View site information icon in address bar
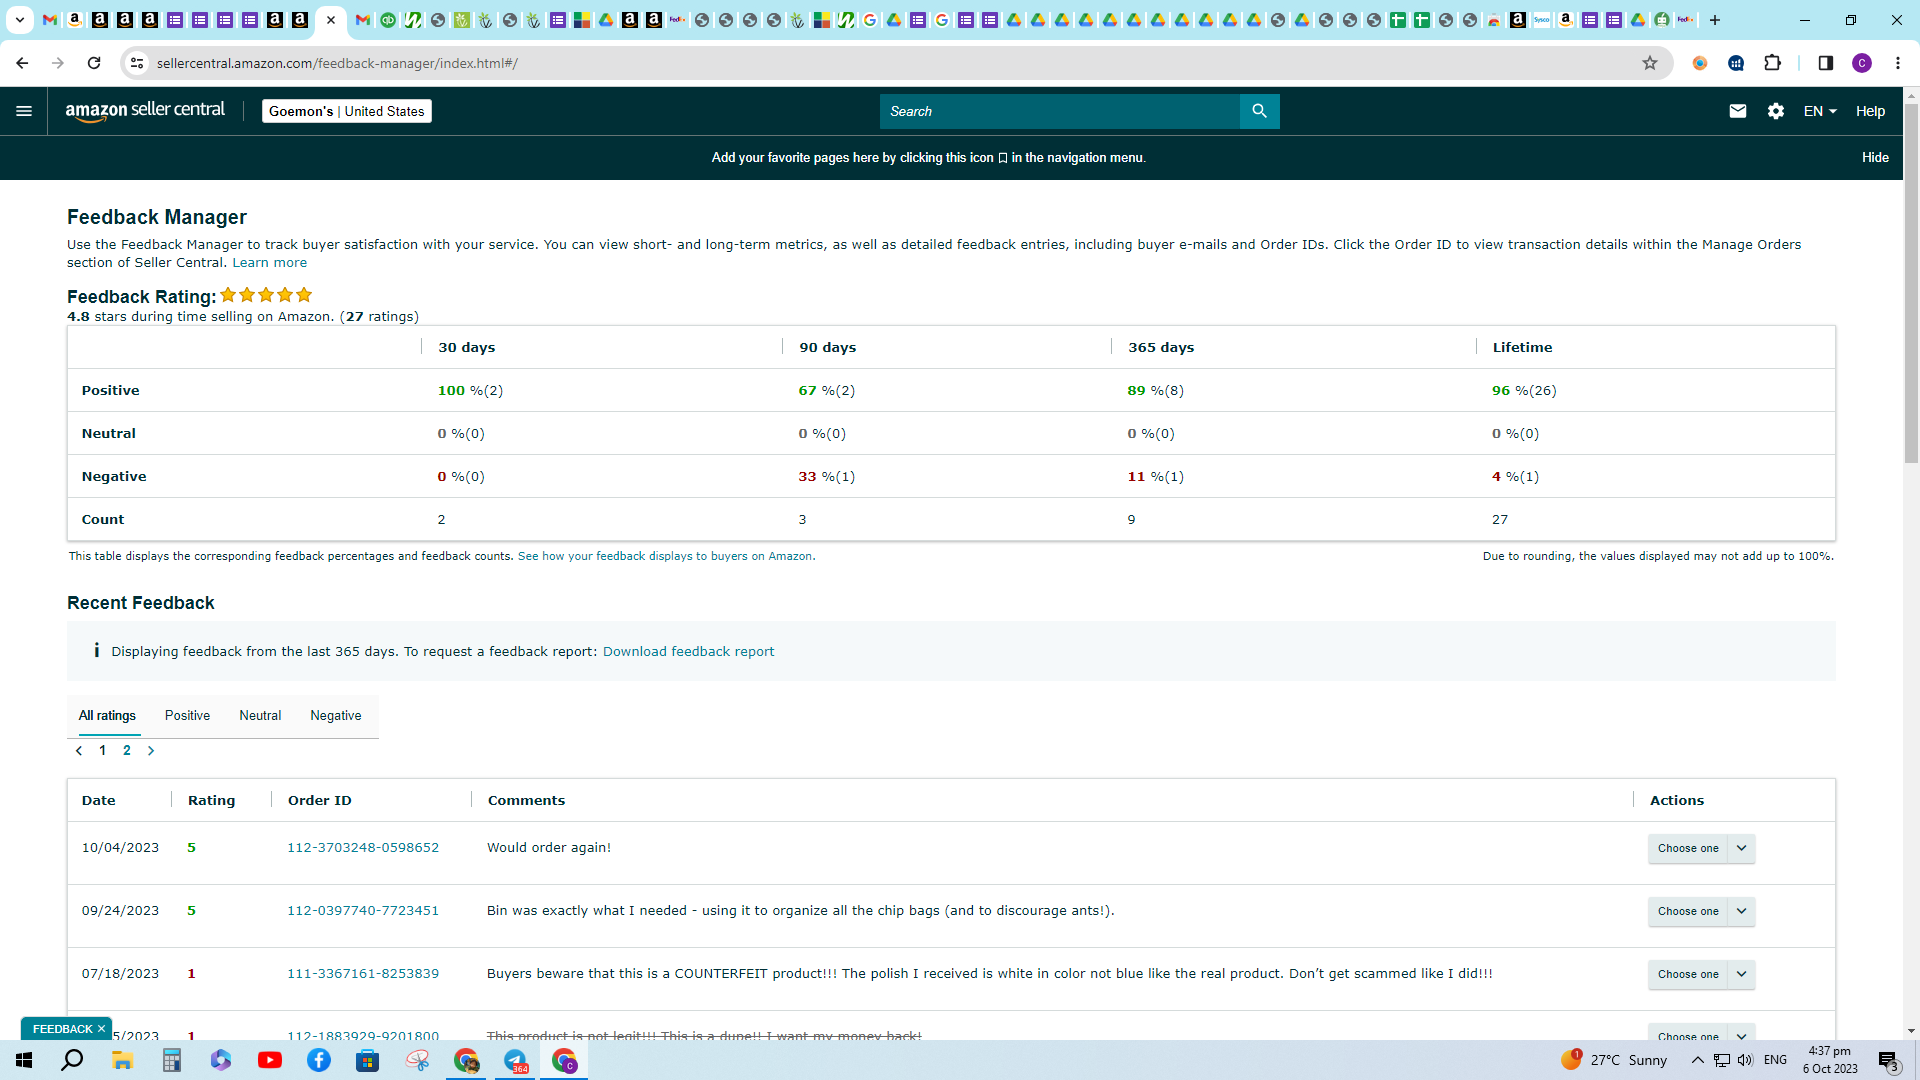Viewport: 1920px width, 1080px height. click(137, 63)
